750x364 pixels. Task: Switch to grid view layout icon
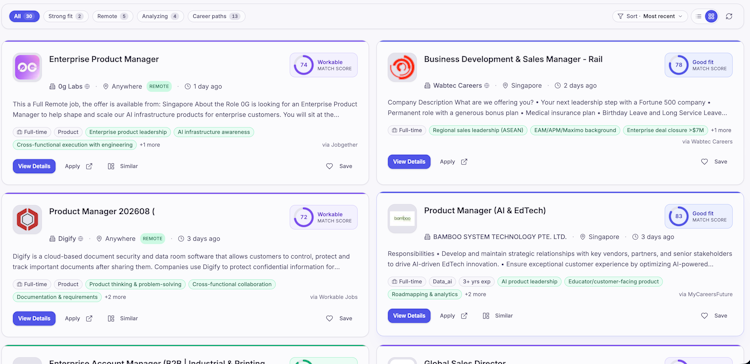pos(711,16)
